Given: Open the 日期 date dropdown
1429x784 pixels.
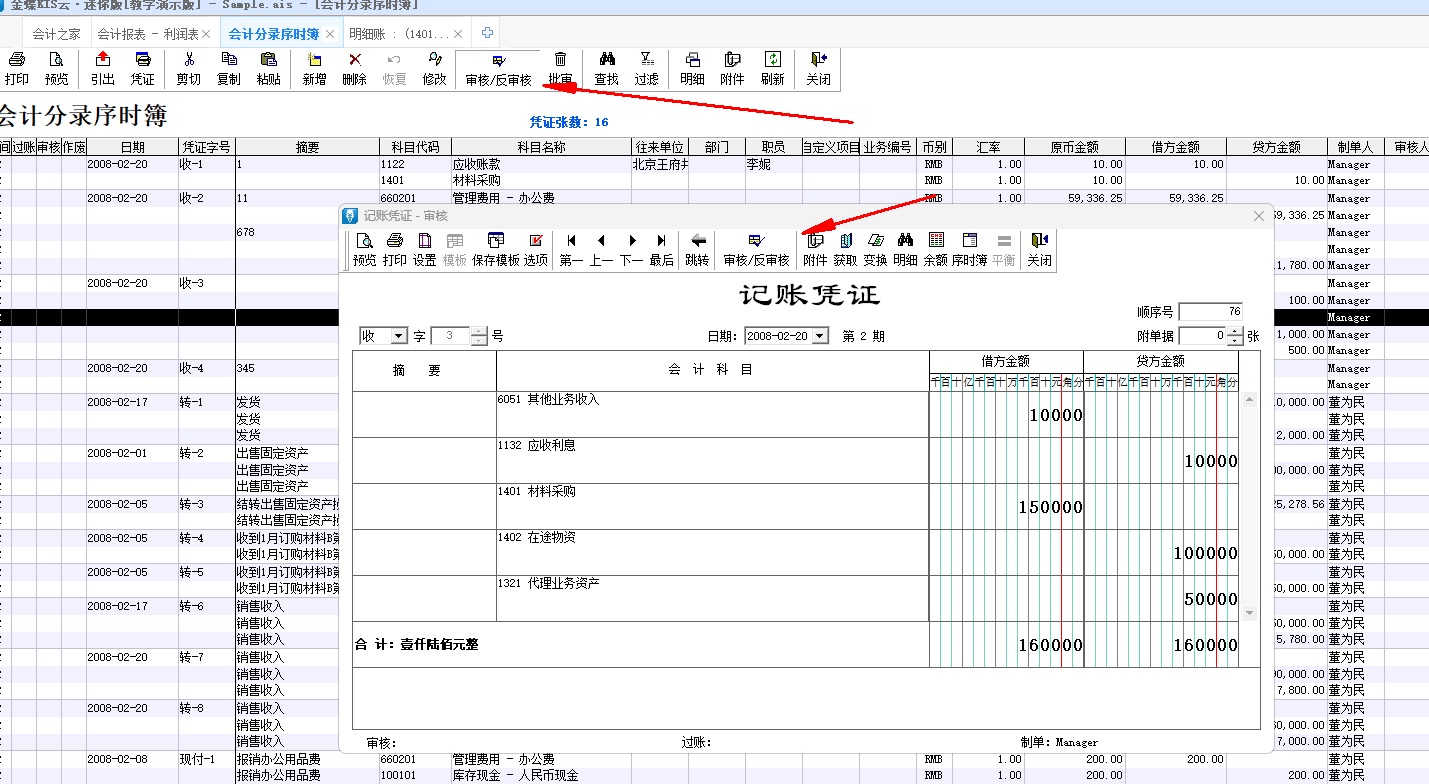Looking at the screenshot, I should coord(820,336).
